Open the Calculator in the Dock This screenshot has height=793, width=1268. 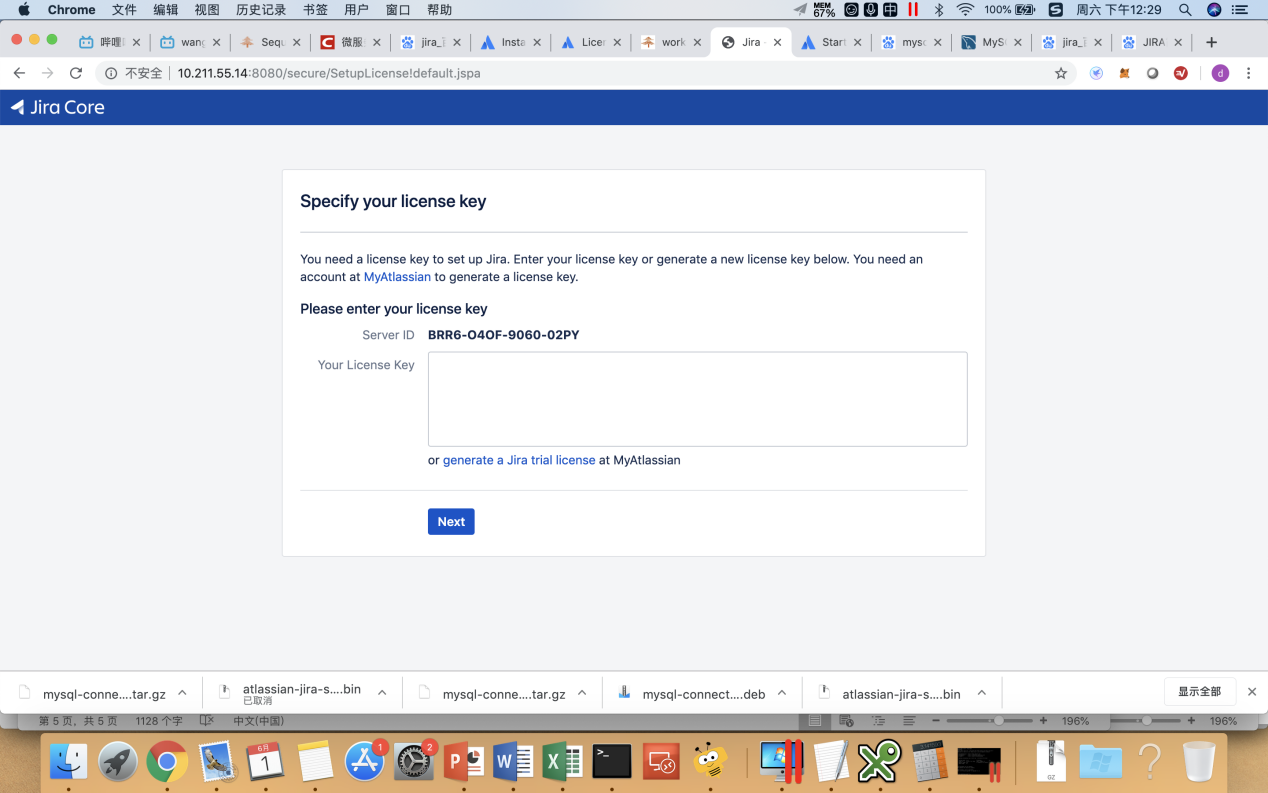pyautogui.click(x=930, y=763)
